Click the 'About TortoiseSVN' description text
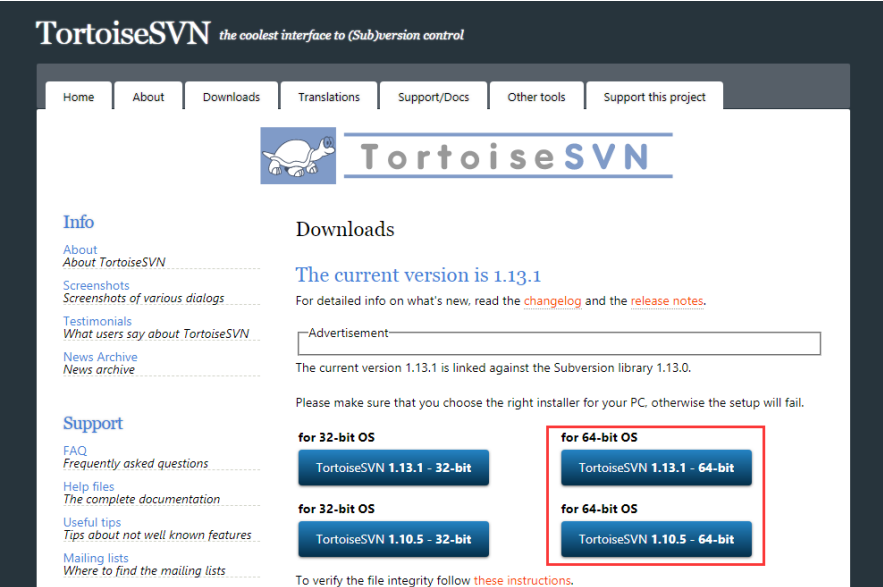Viewport: 883px width, 587px height. (x=114, y=263)
